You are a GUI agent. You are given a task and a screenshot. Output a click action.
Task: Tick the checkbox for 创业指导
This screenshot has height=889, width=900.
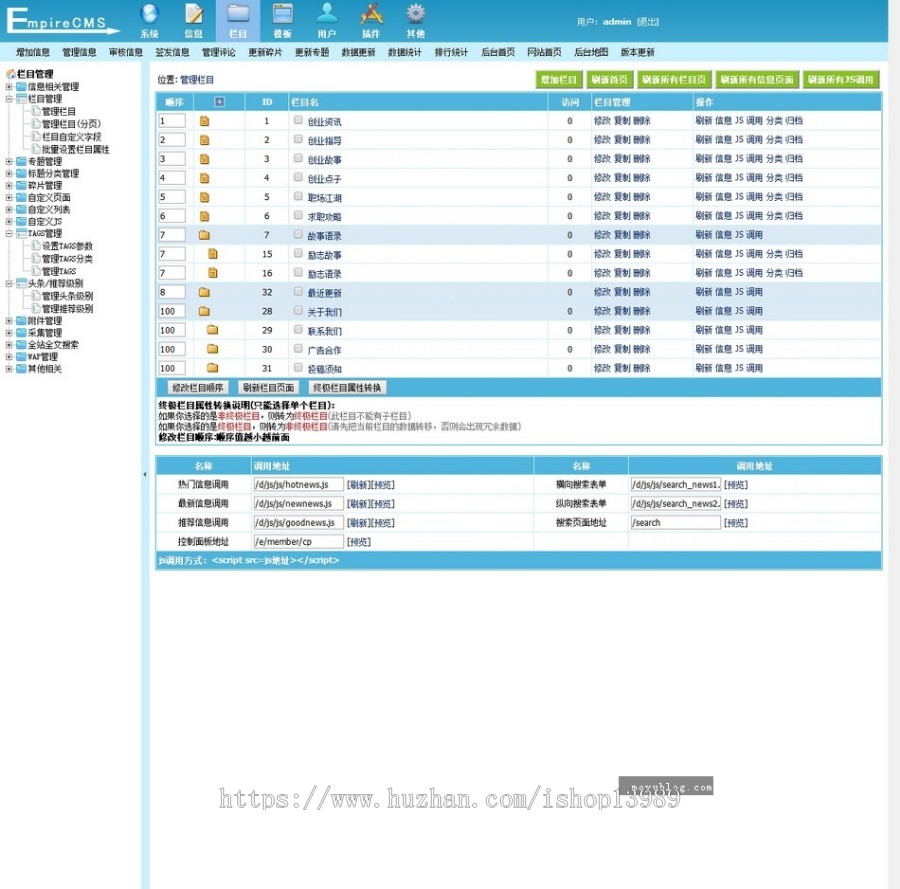(x=298, y=139)
